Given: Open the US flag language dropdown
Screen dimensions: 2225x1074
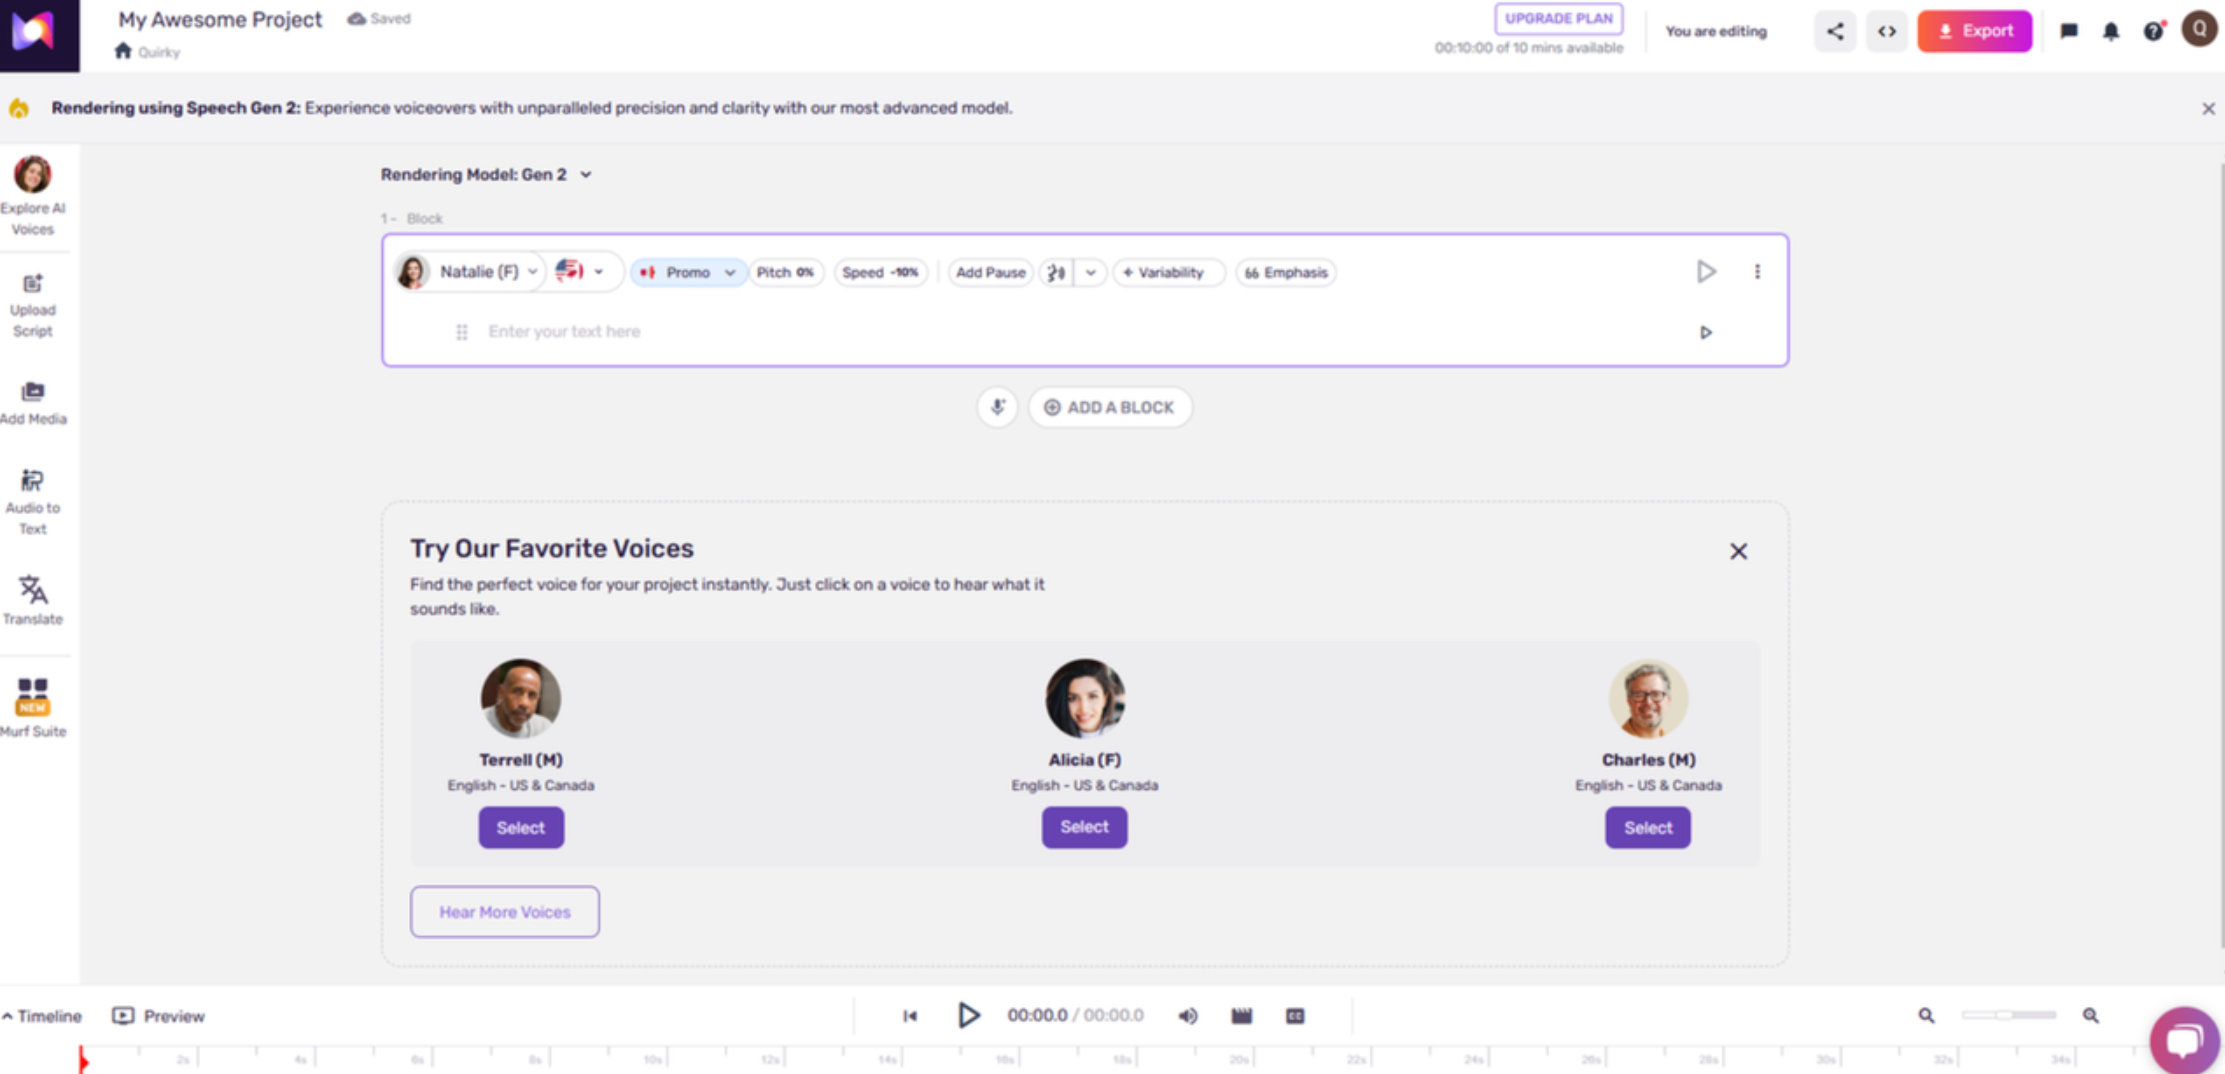Looking at the screenshot, I should pos(581,272).
